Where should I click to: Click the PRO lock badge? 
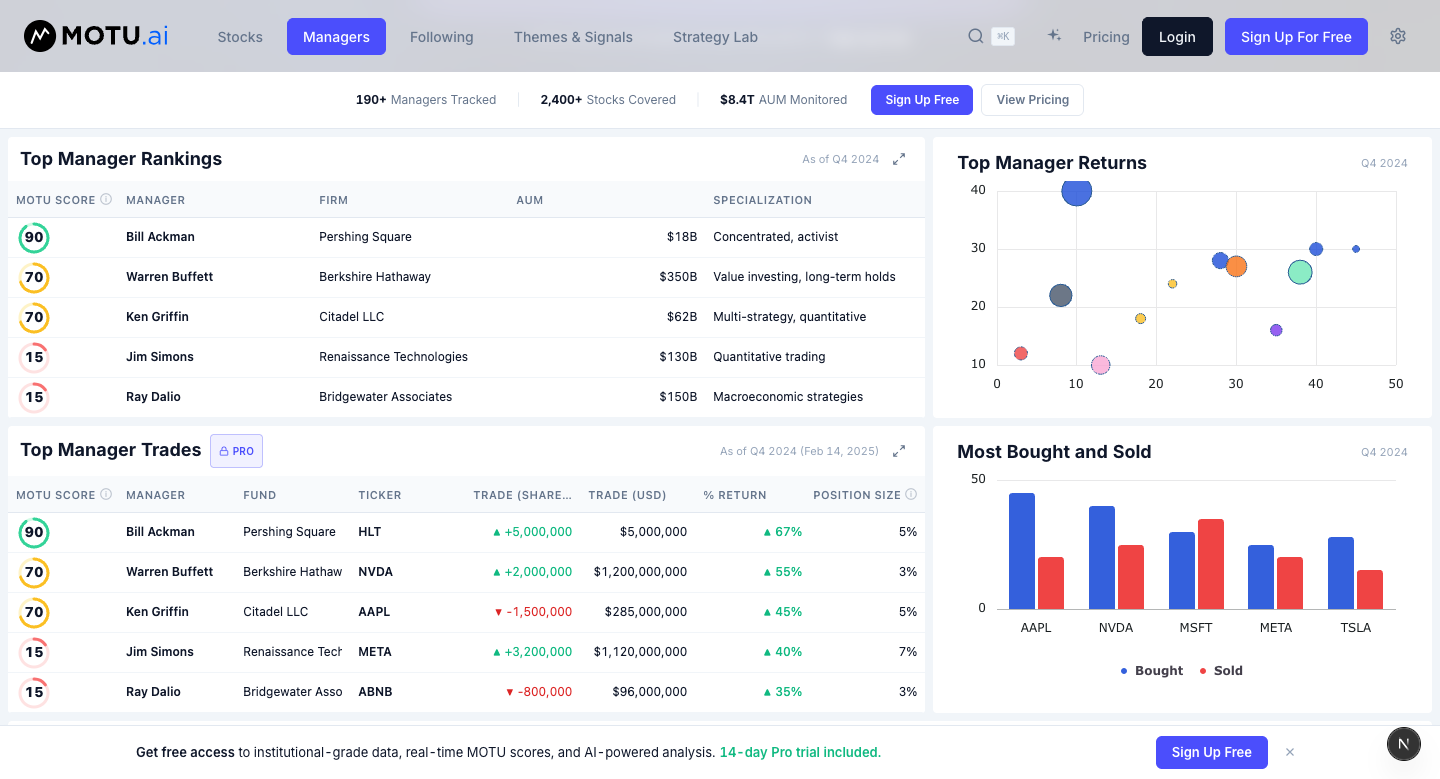(236, 451)
